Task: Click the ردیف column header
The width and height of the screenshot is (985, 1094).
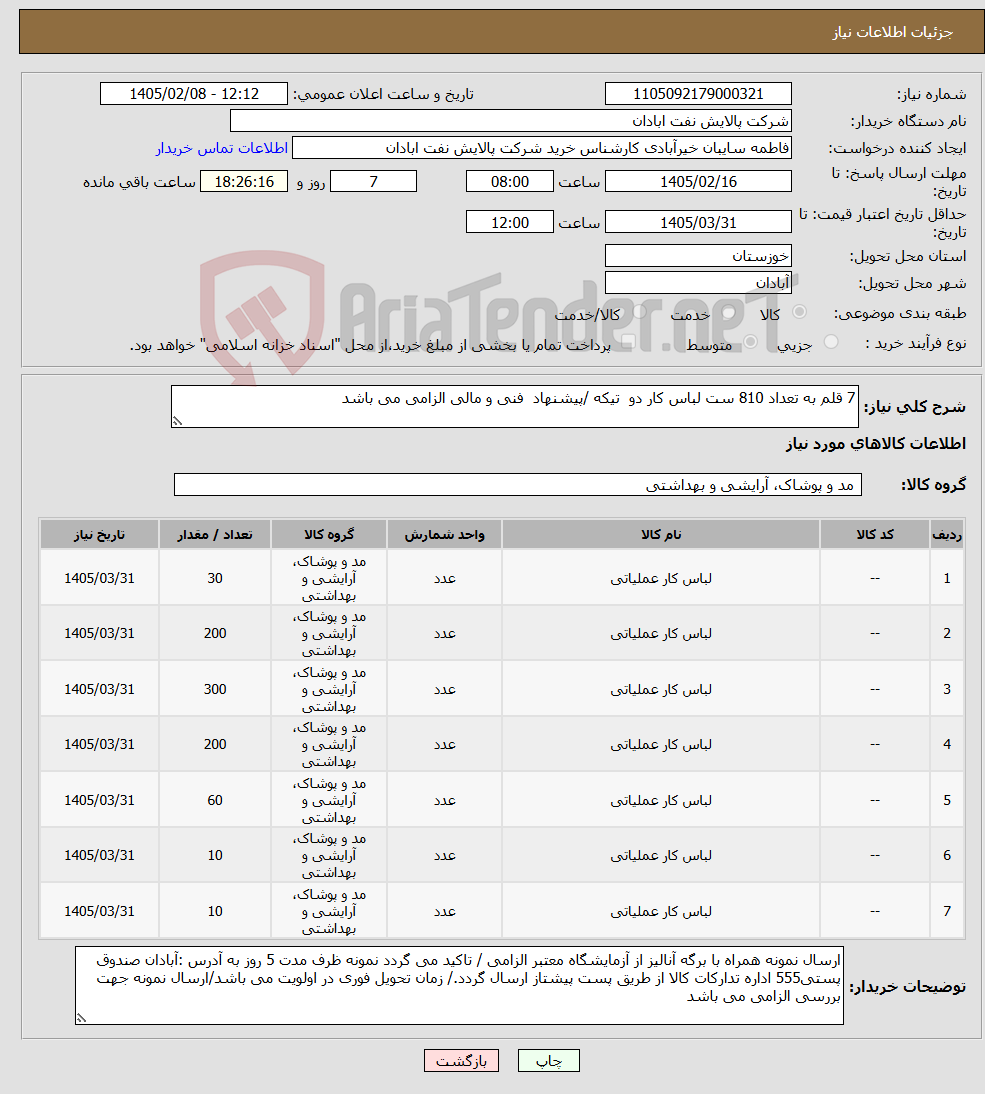Action: coord(947,534)
